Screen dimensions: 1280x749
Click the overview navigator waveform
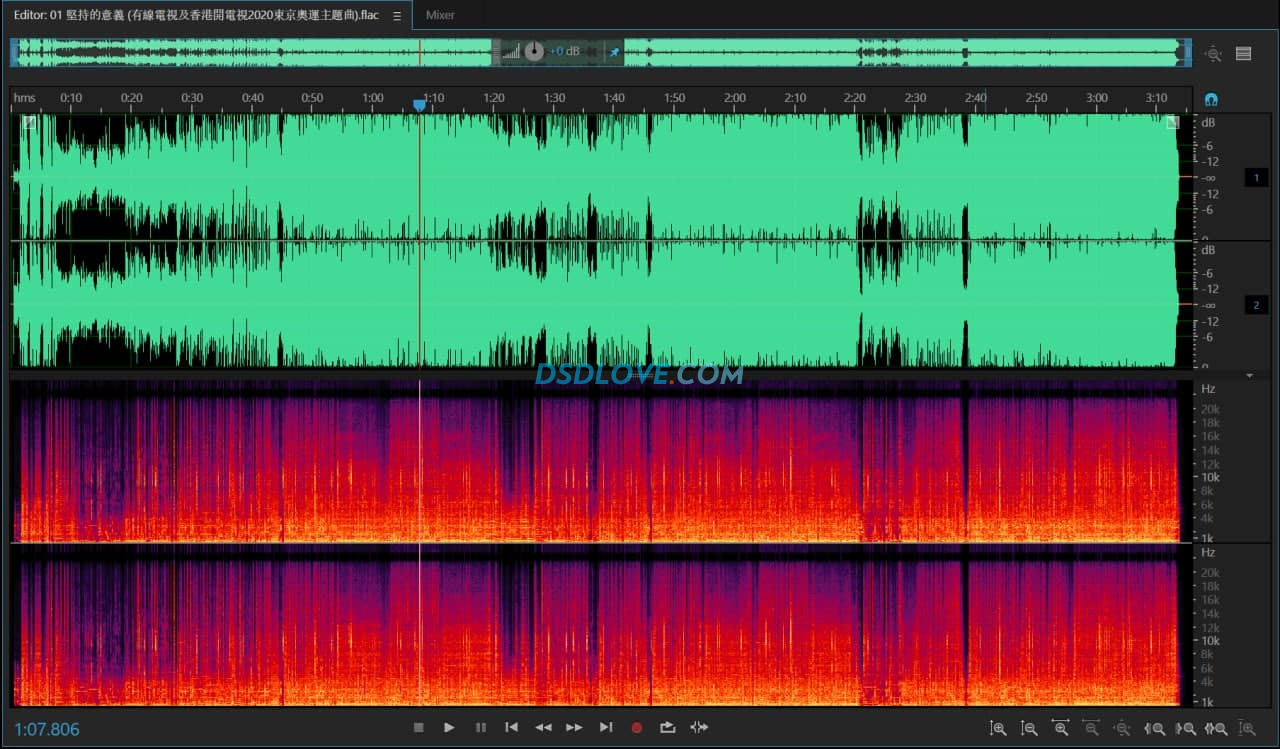click(600, 52)
